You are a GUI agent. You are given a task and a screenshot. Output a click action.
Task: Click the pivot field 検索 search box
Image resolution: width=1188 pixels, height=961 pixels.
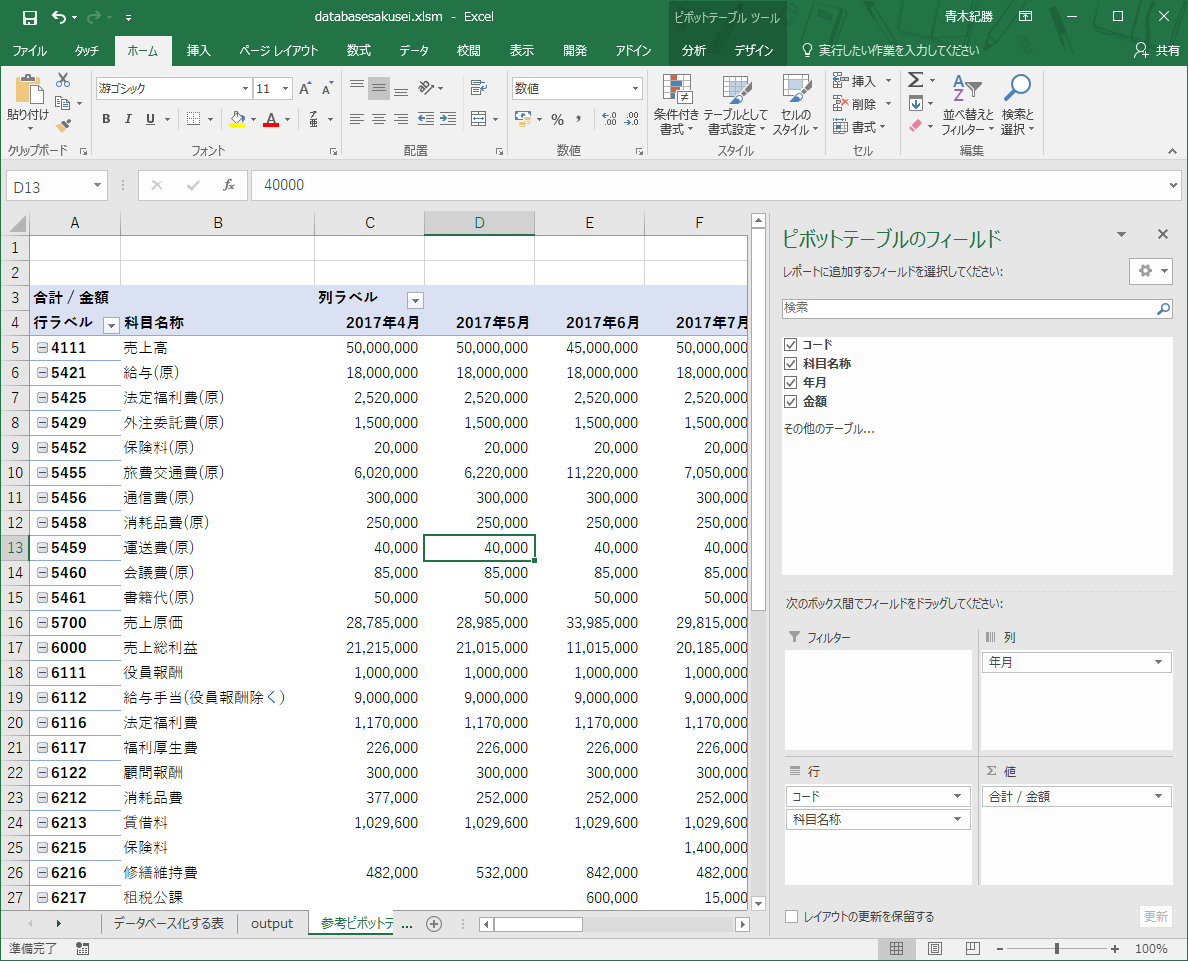coord(968,309)
